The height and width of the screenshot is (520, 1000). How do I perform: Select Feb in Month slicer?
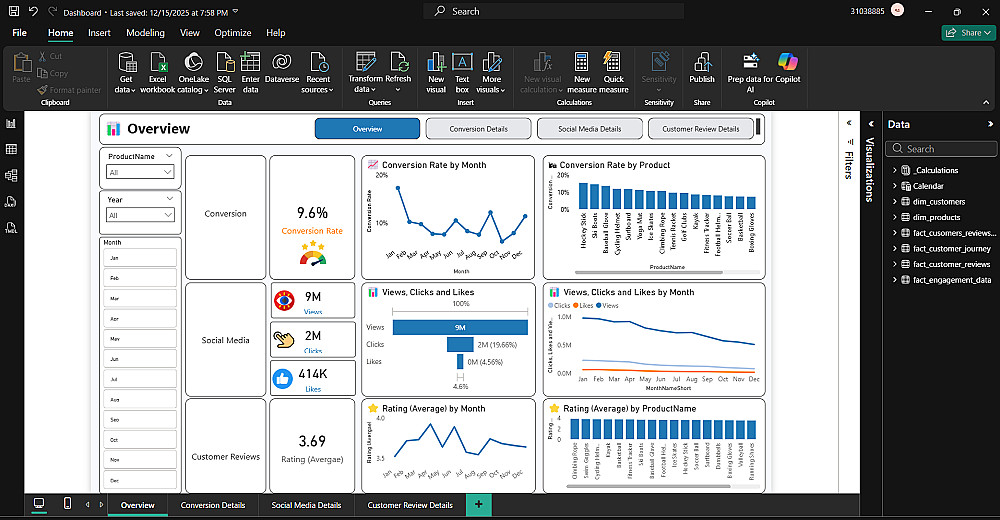click(x=140, y=278)
